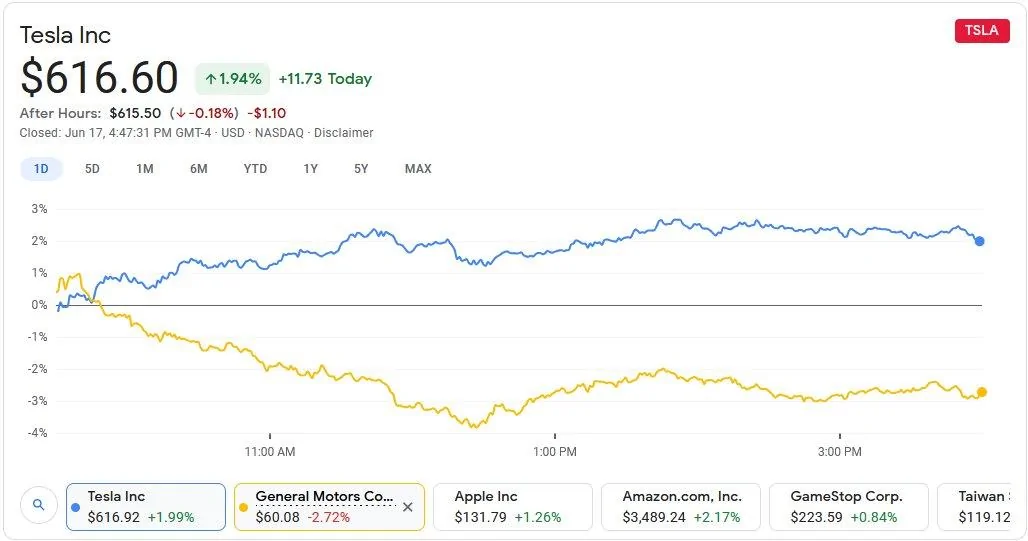This screenshot has width=1028, height=541.
Task: Remove General Motors comparison with X
Action: click(407, 507)
